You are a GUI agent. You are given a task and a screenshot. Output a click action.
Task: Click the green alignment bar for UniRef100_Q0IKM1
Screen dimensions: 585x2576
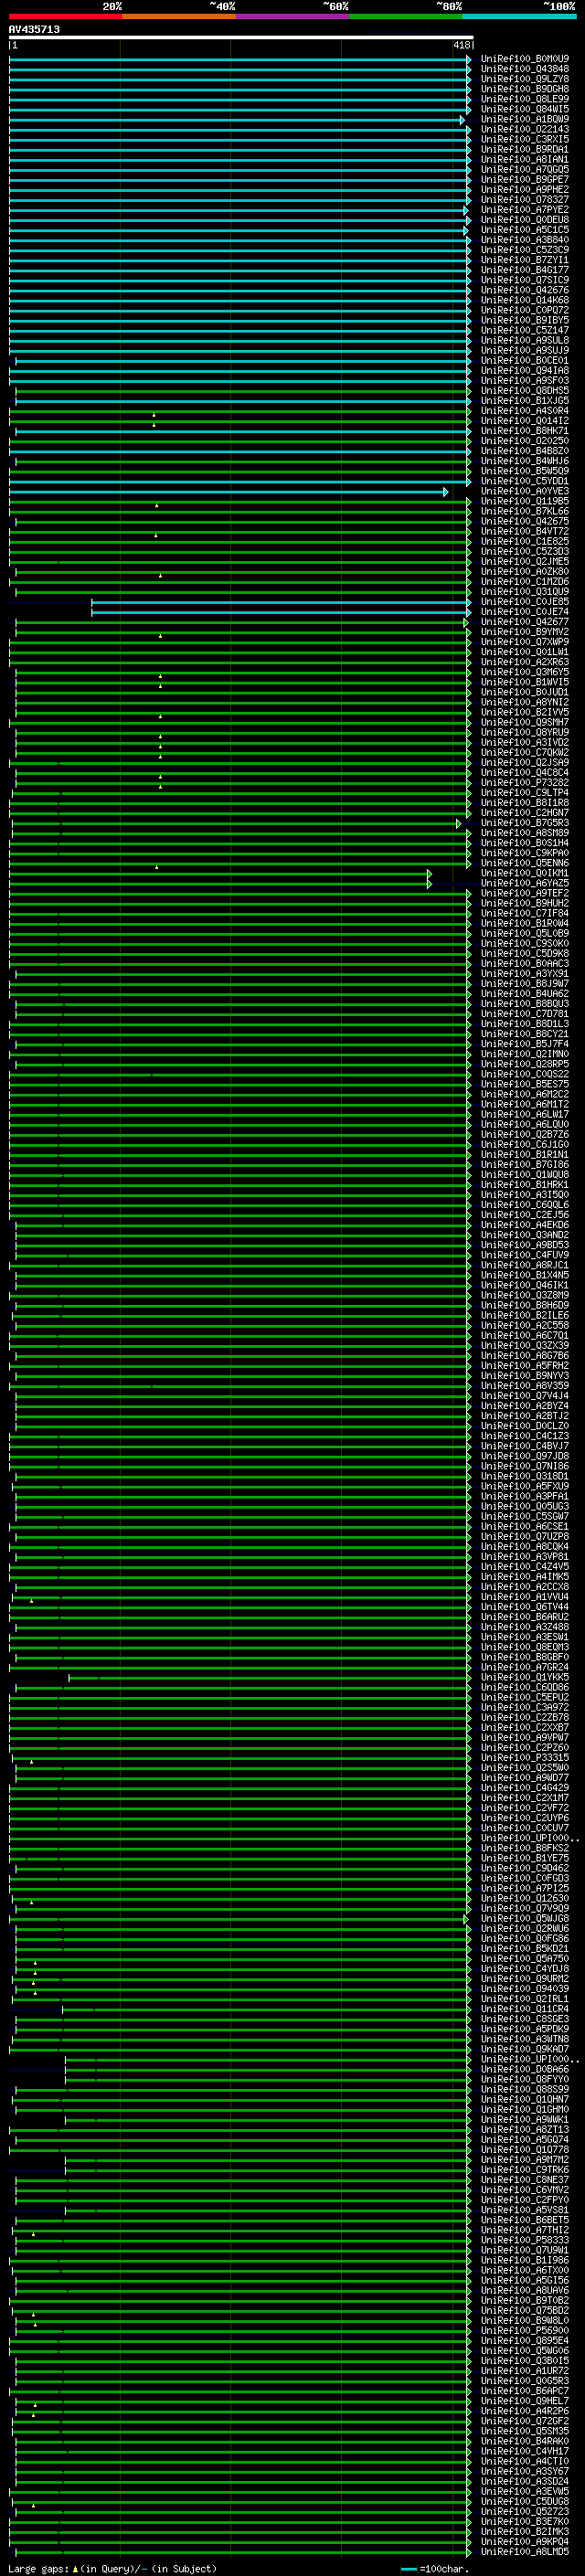pyautogui.click(x=220, y=873)
